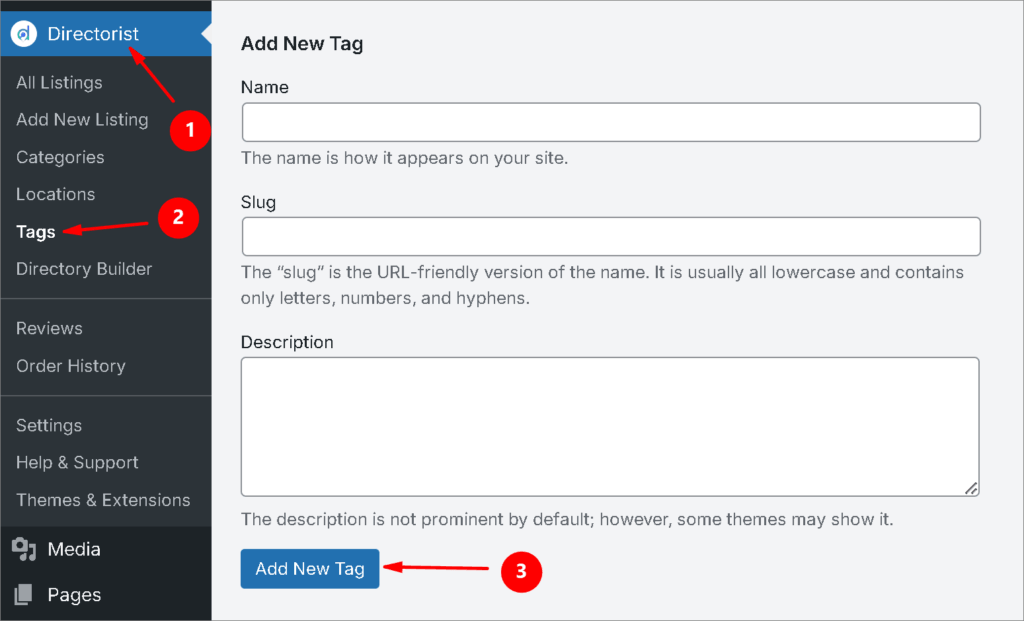Open the Directorist main menu
The height and width of the screenshot is (621, 1024).
click(x=93, y=34)
